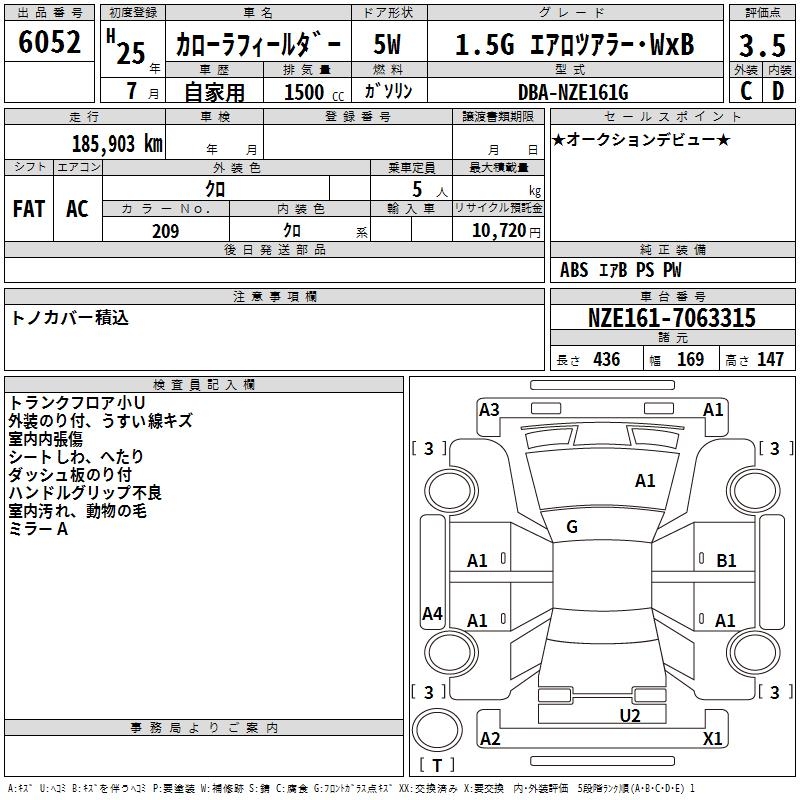800x800 pixels.
Task: Click the G windshield mark on diagram
Action: (571, 526)
